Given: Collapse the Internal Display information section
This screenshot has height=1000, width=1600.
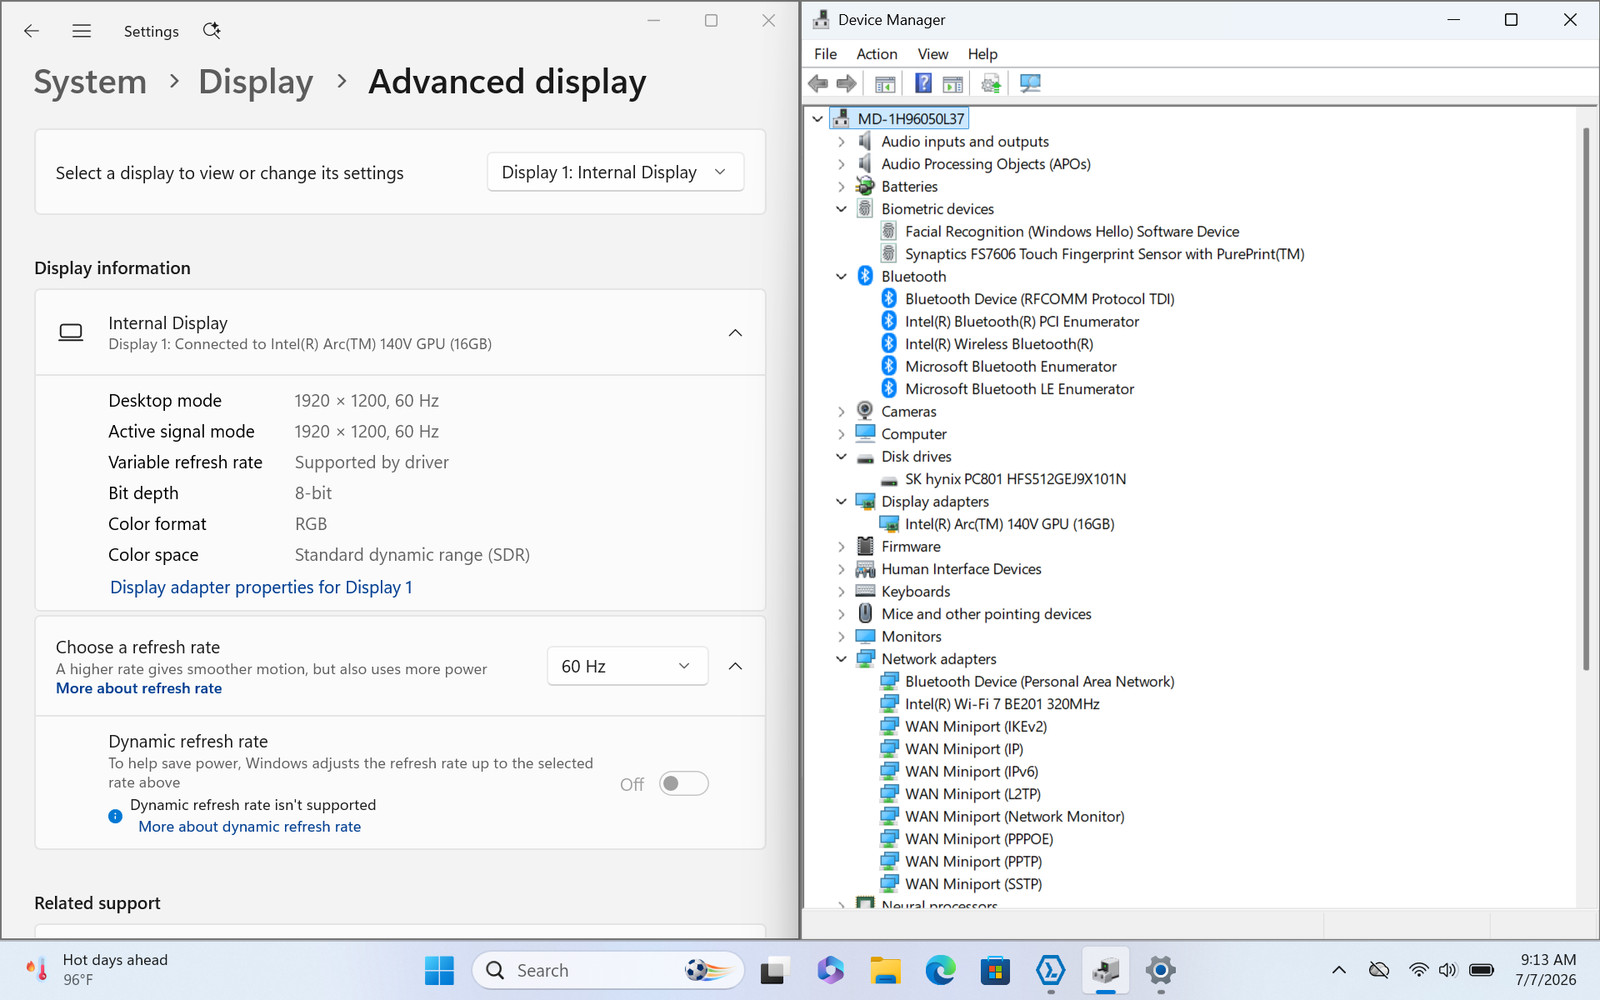Looking at the screenshot, I should click(x=735, y=333).
